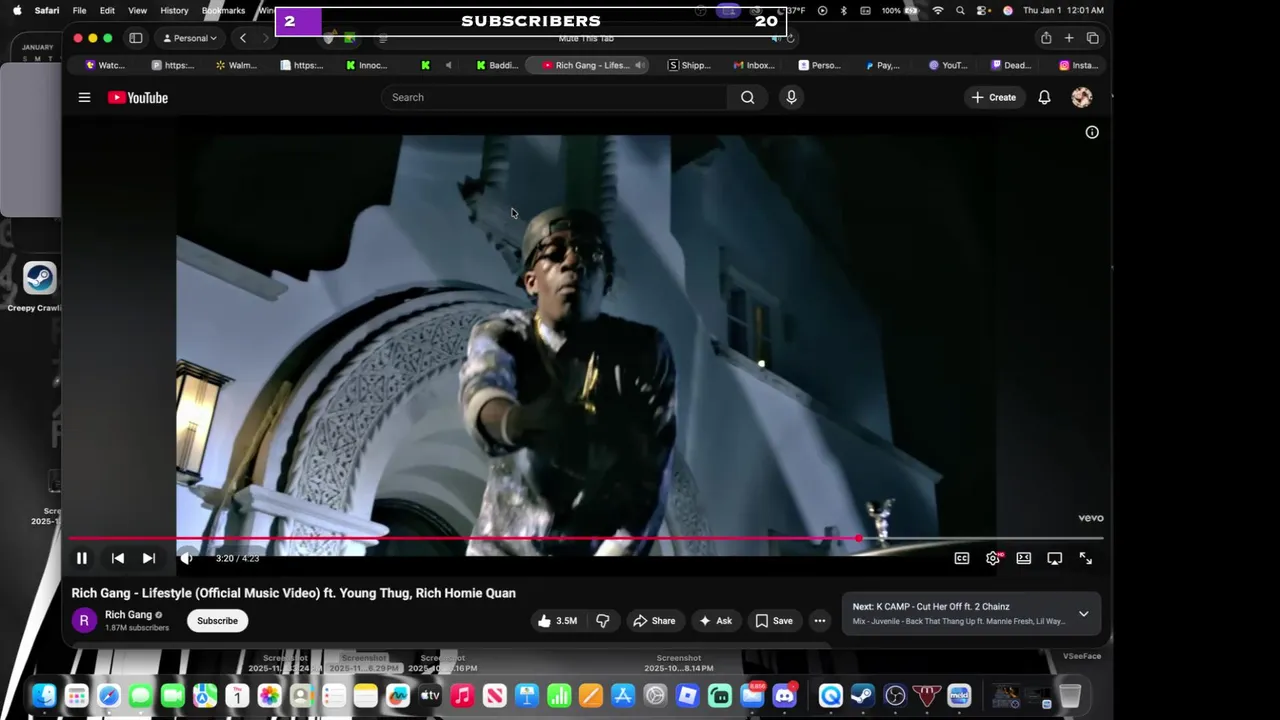The width and height of the screenshot is (1280, 720).
Task: Open the Bookmarks menu in menu bar
Action: point(223,10)
